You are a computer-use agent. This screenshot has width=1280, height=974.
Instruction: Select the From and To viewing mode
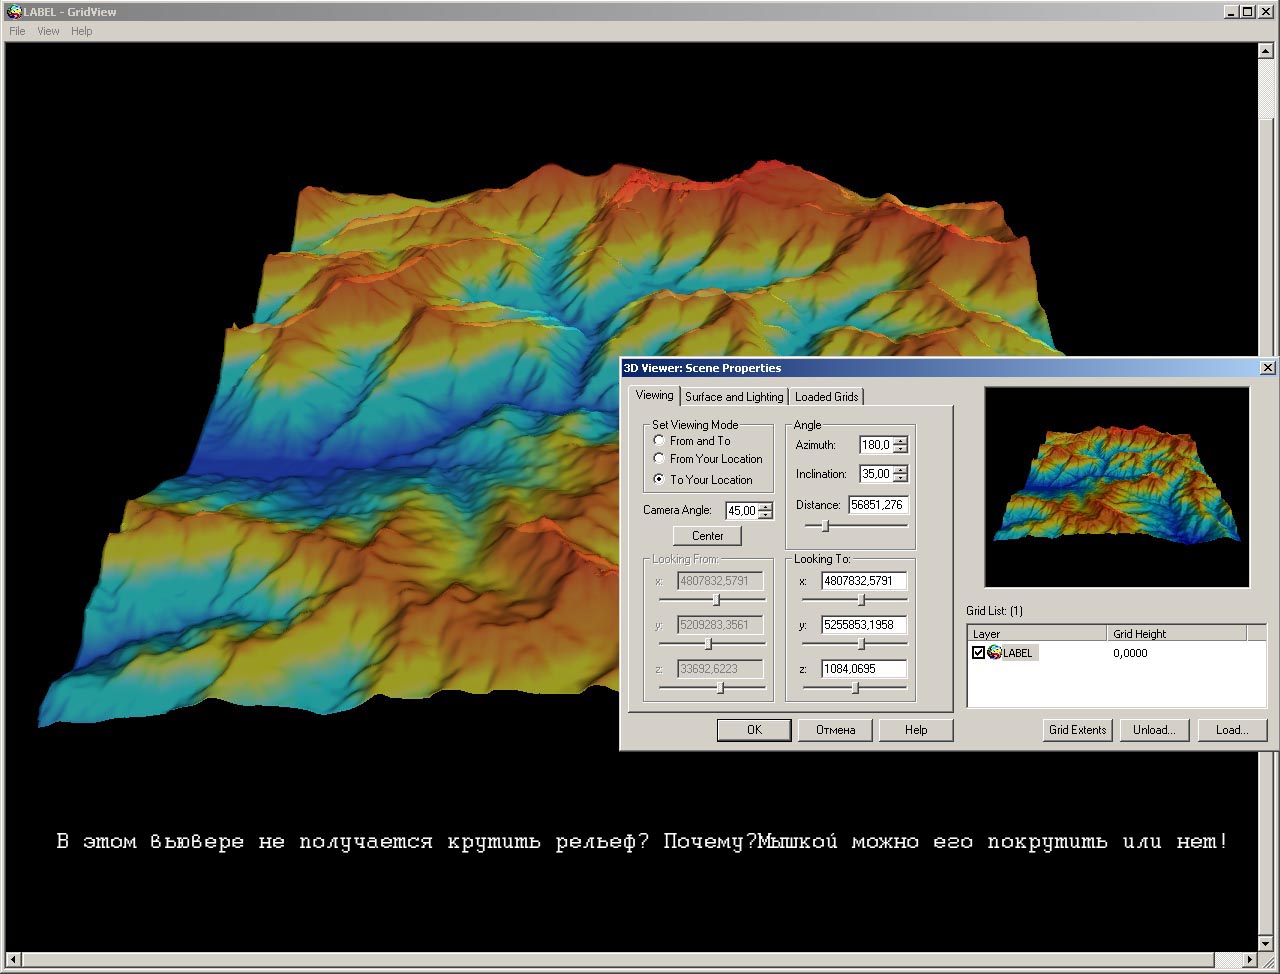coord(659,440)
